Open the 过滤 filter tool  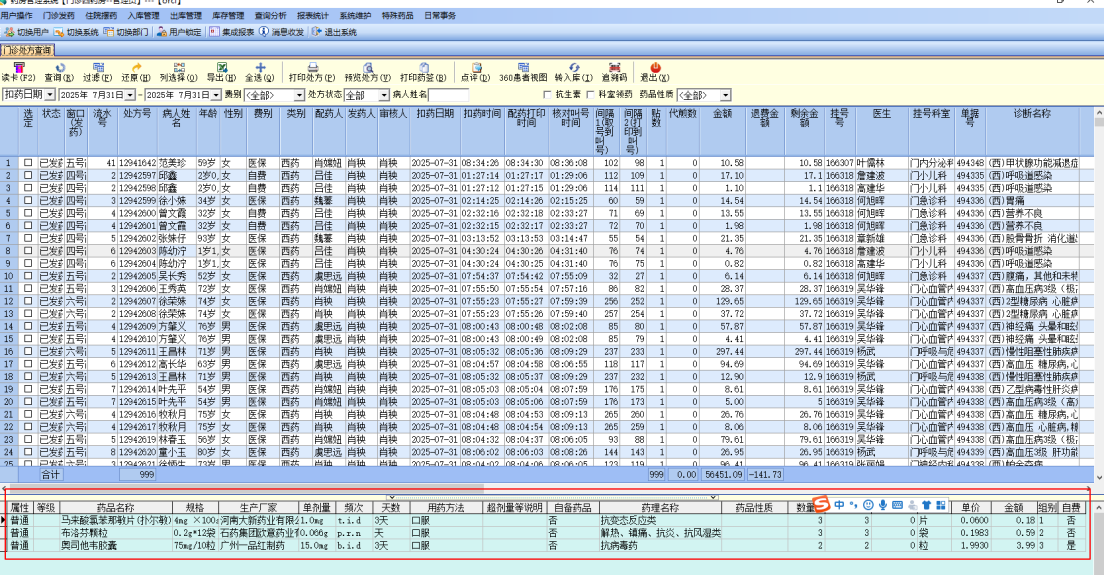[x=98, y=68]
